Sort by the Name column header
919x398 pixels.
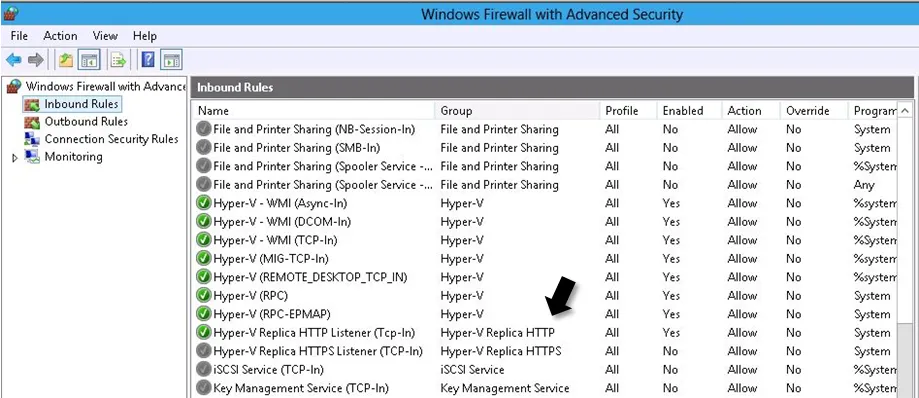[313, 111]
